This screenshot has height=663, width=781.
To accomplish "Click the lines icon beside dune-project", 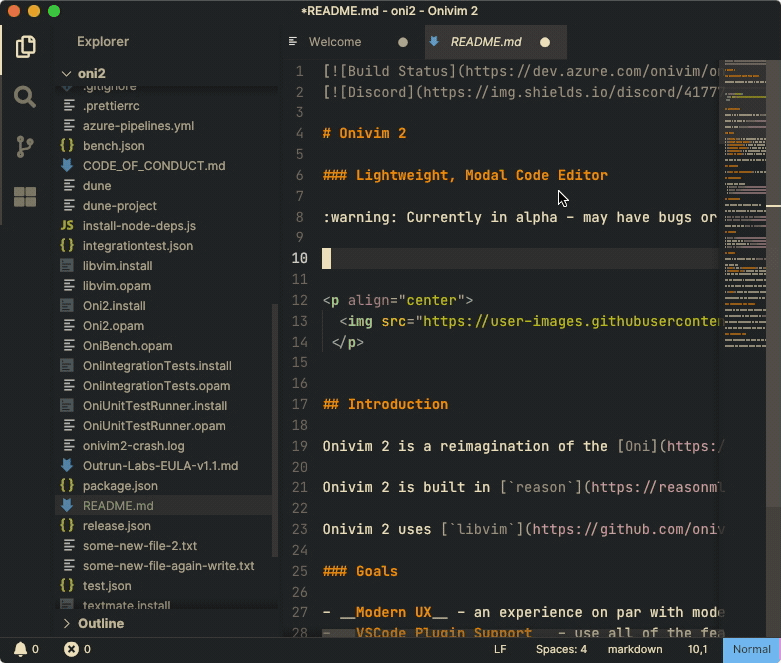I will pyautogui.click(x=69, y=206).
